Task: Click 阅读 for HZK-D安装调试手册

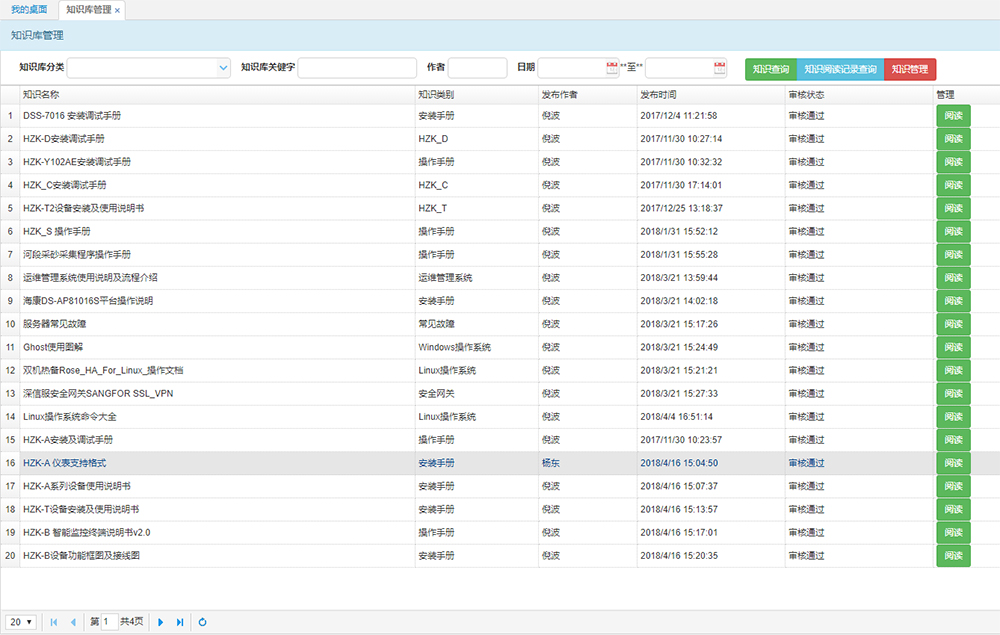Action: pyautogui.click(x=953, y=139)
